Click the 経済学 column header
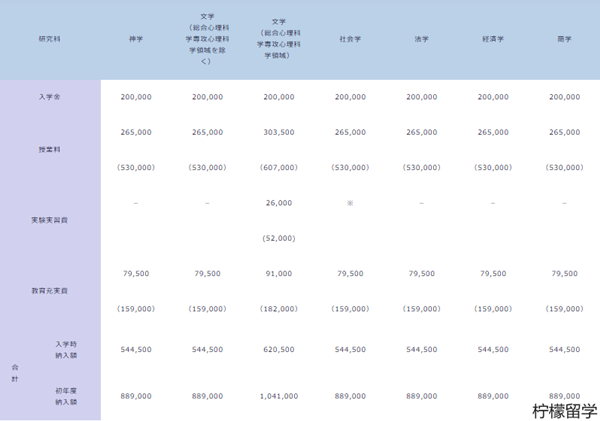600x421 pixels. 493,38
